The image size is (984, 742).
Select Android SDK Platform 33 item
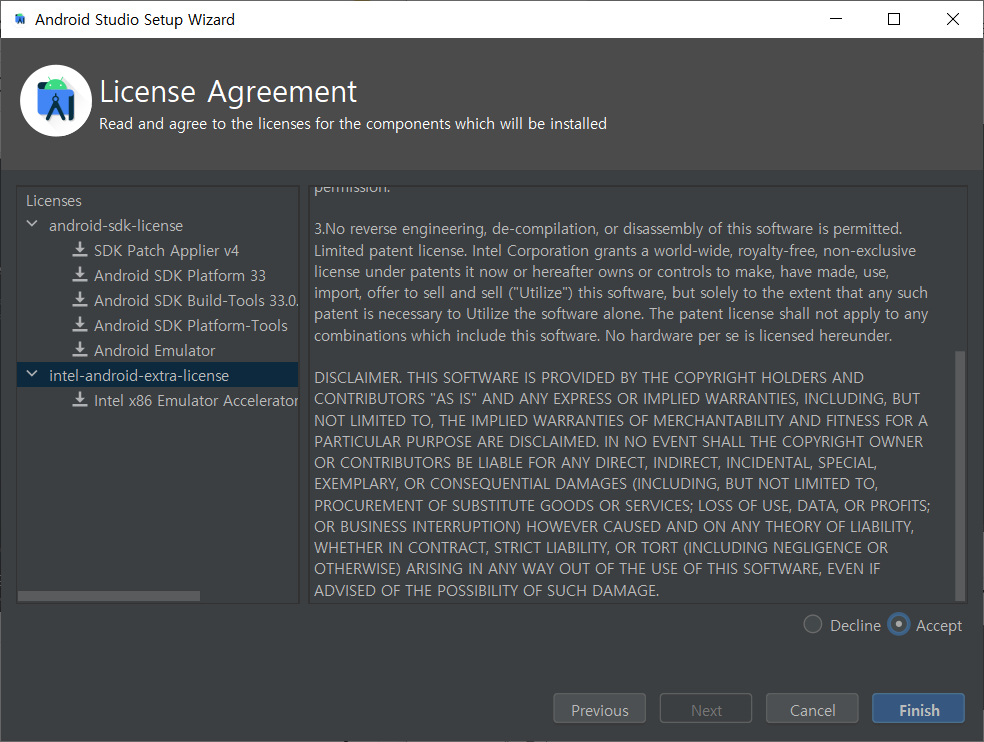point(180,276)
